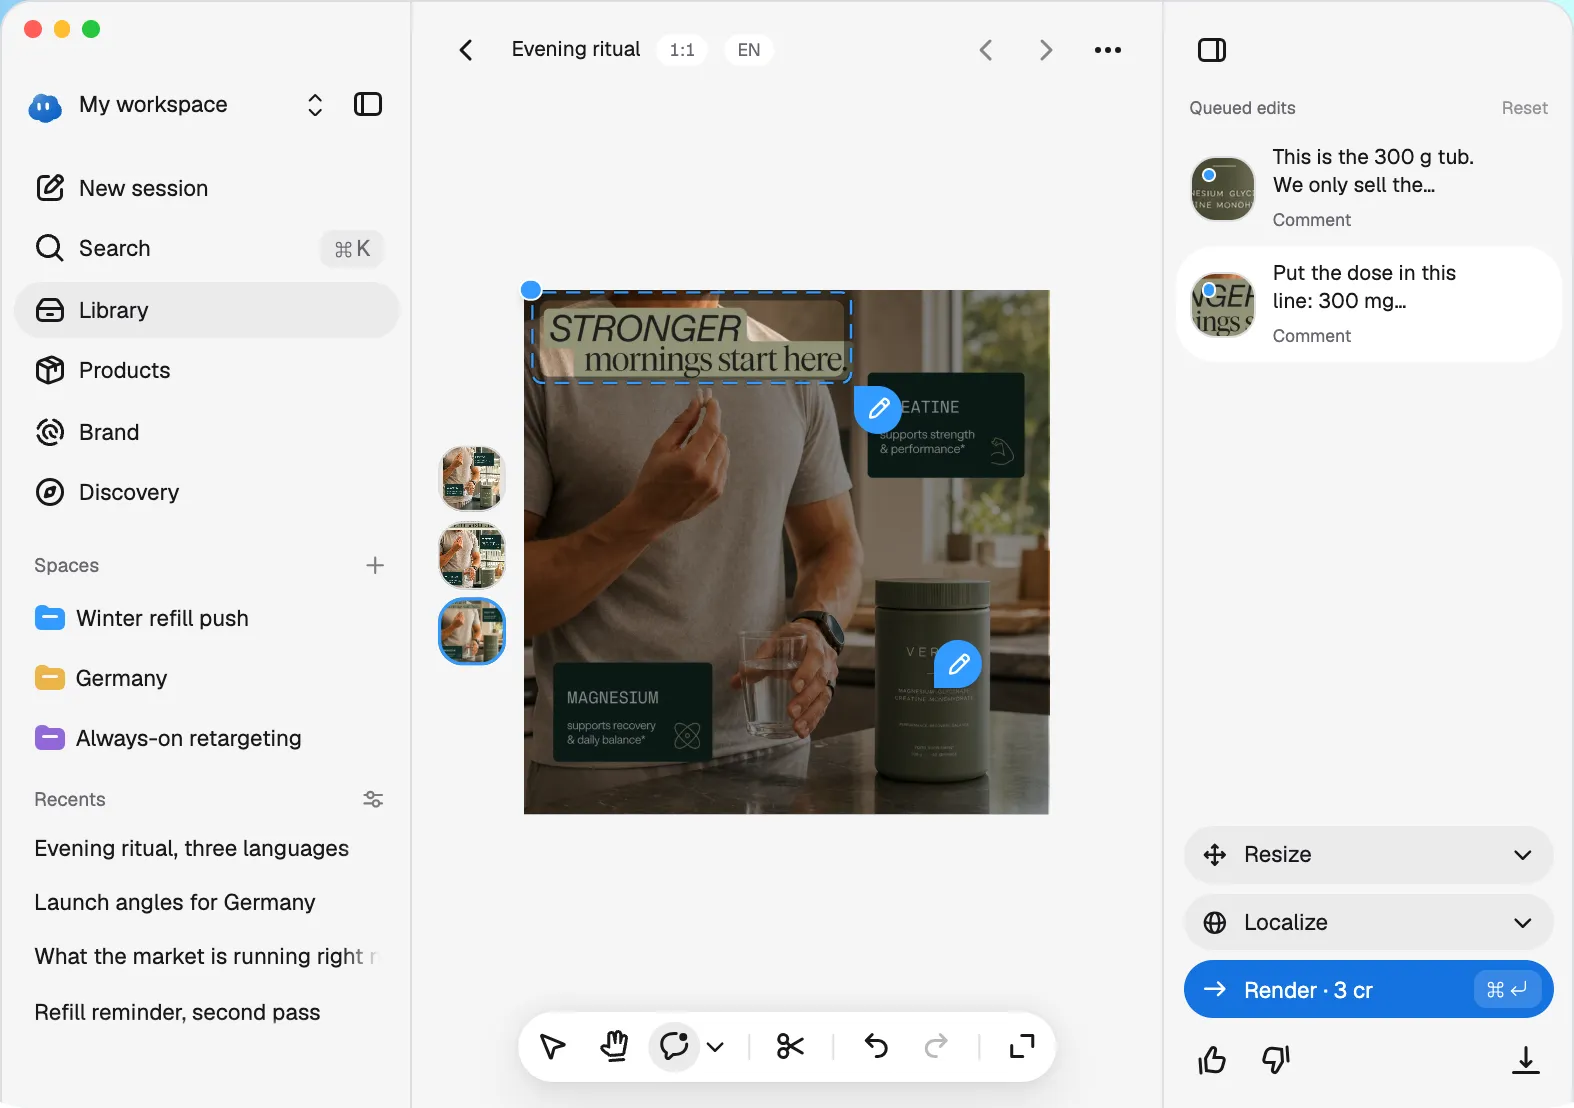Activate the comment lasso tool
The image size is (1574, 1108).
[x=674, y=1047]
